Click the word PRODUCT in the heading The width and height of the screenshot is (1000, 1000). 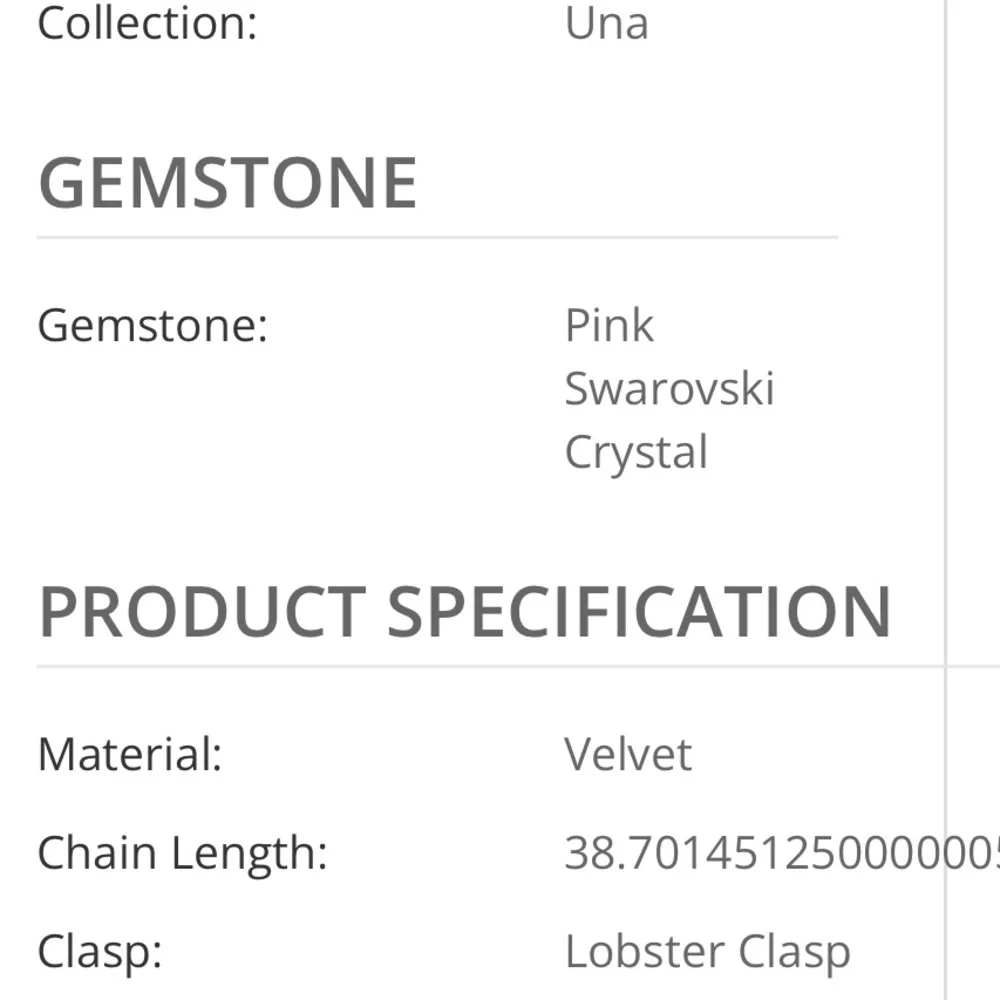point(201,612)
